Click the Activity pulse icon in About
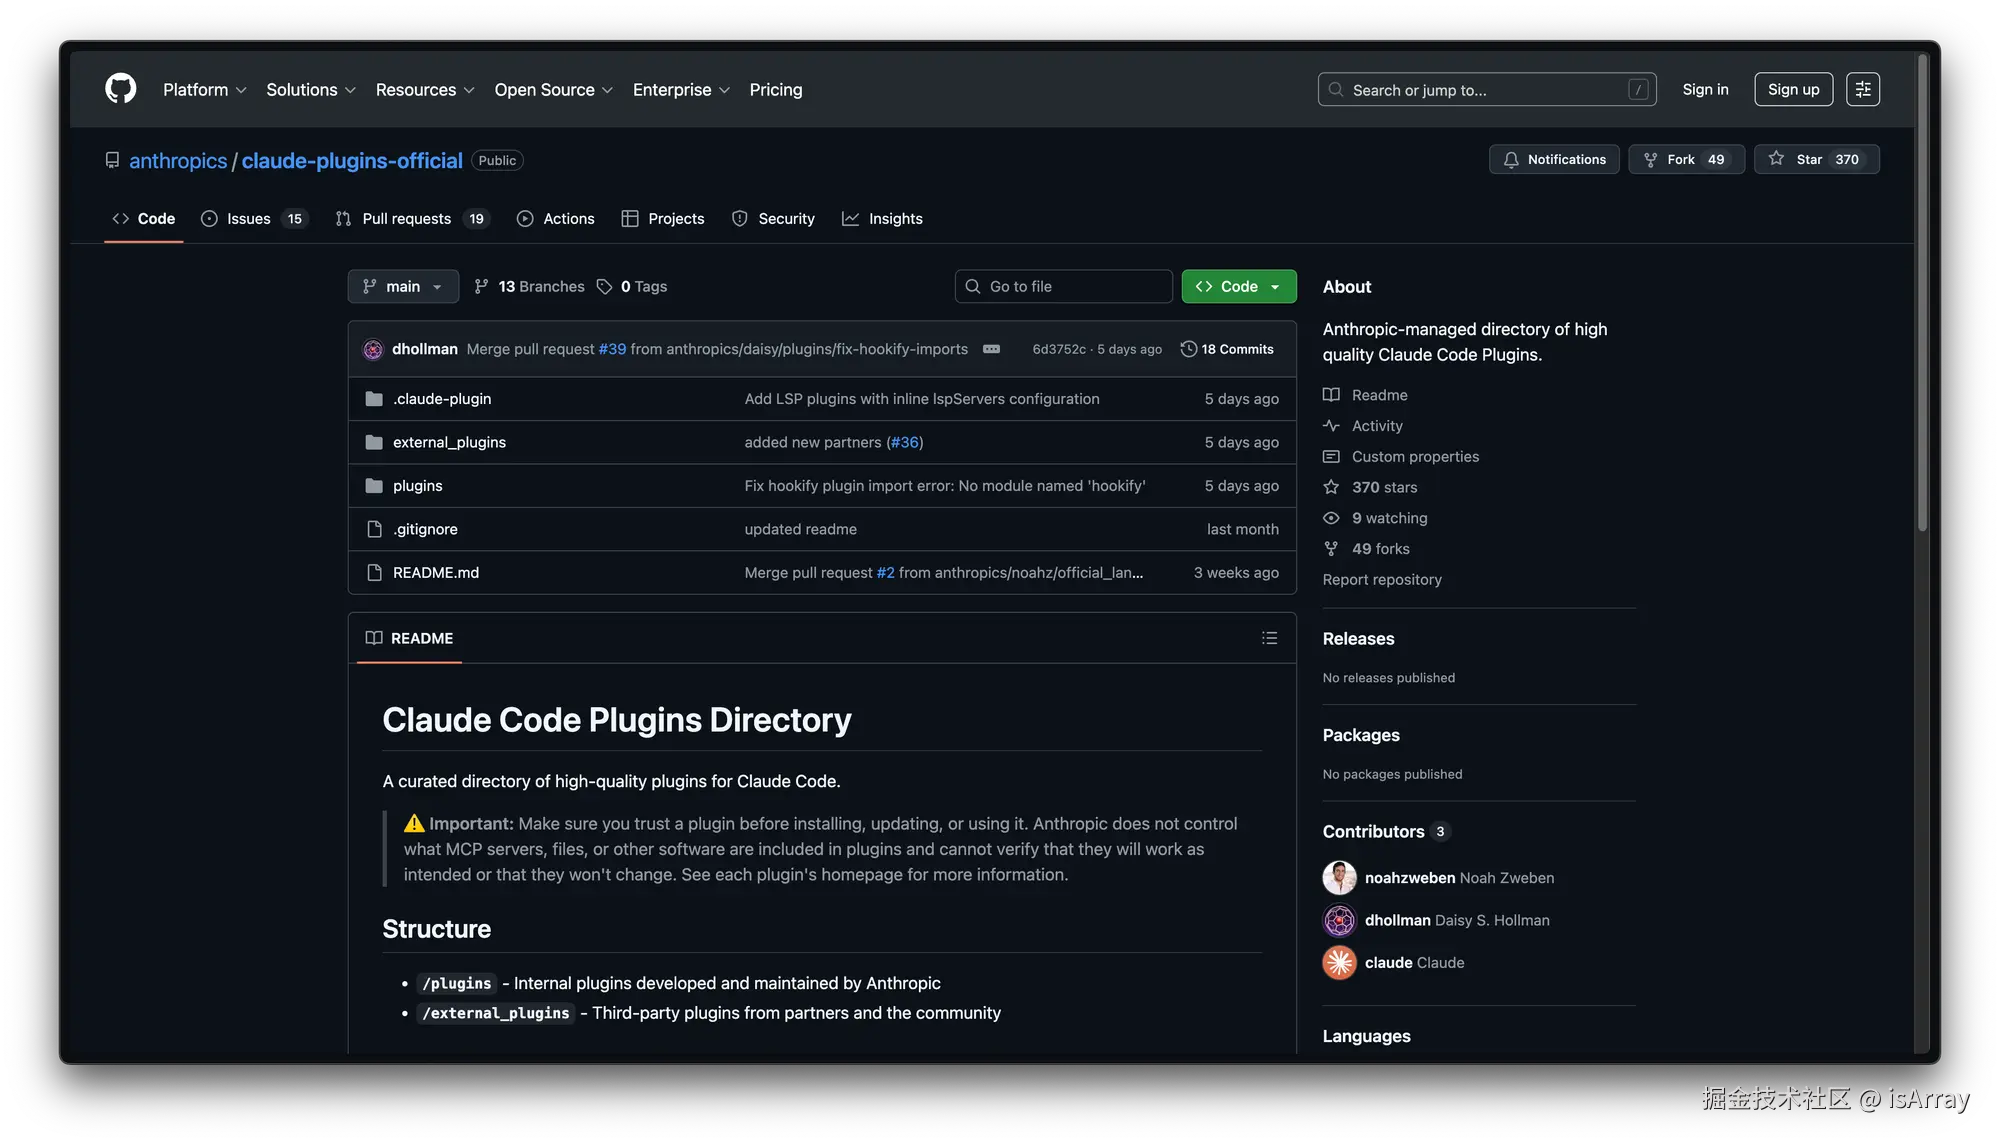2000x1143 pixels. click(1331, 426)
